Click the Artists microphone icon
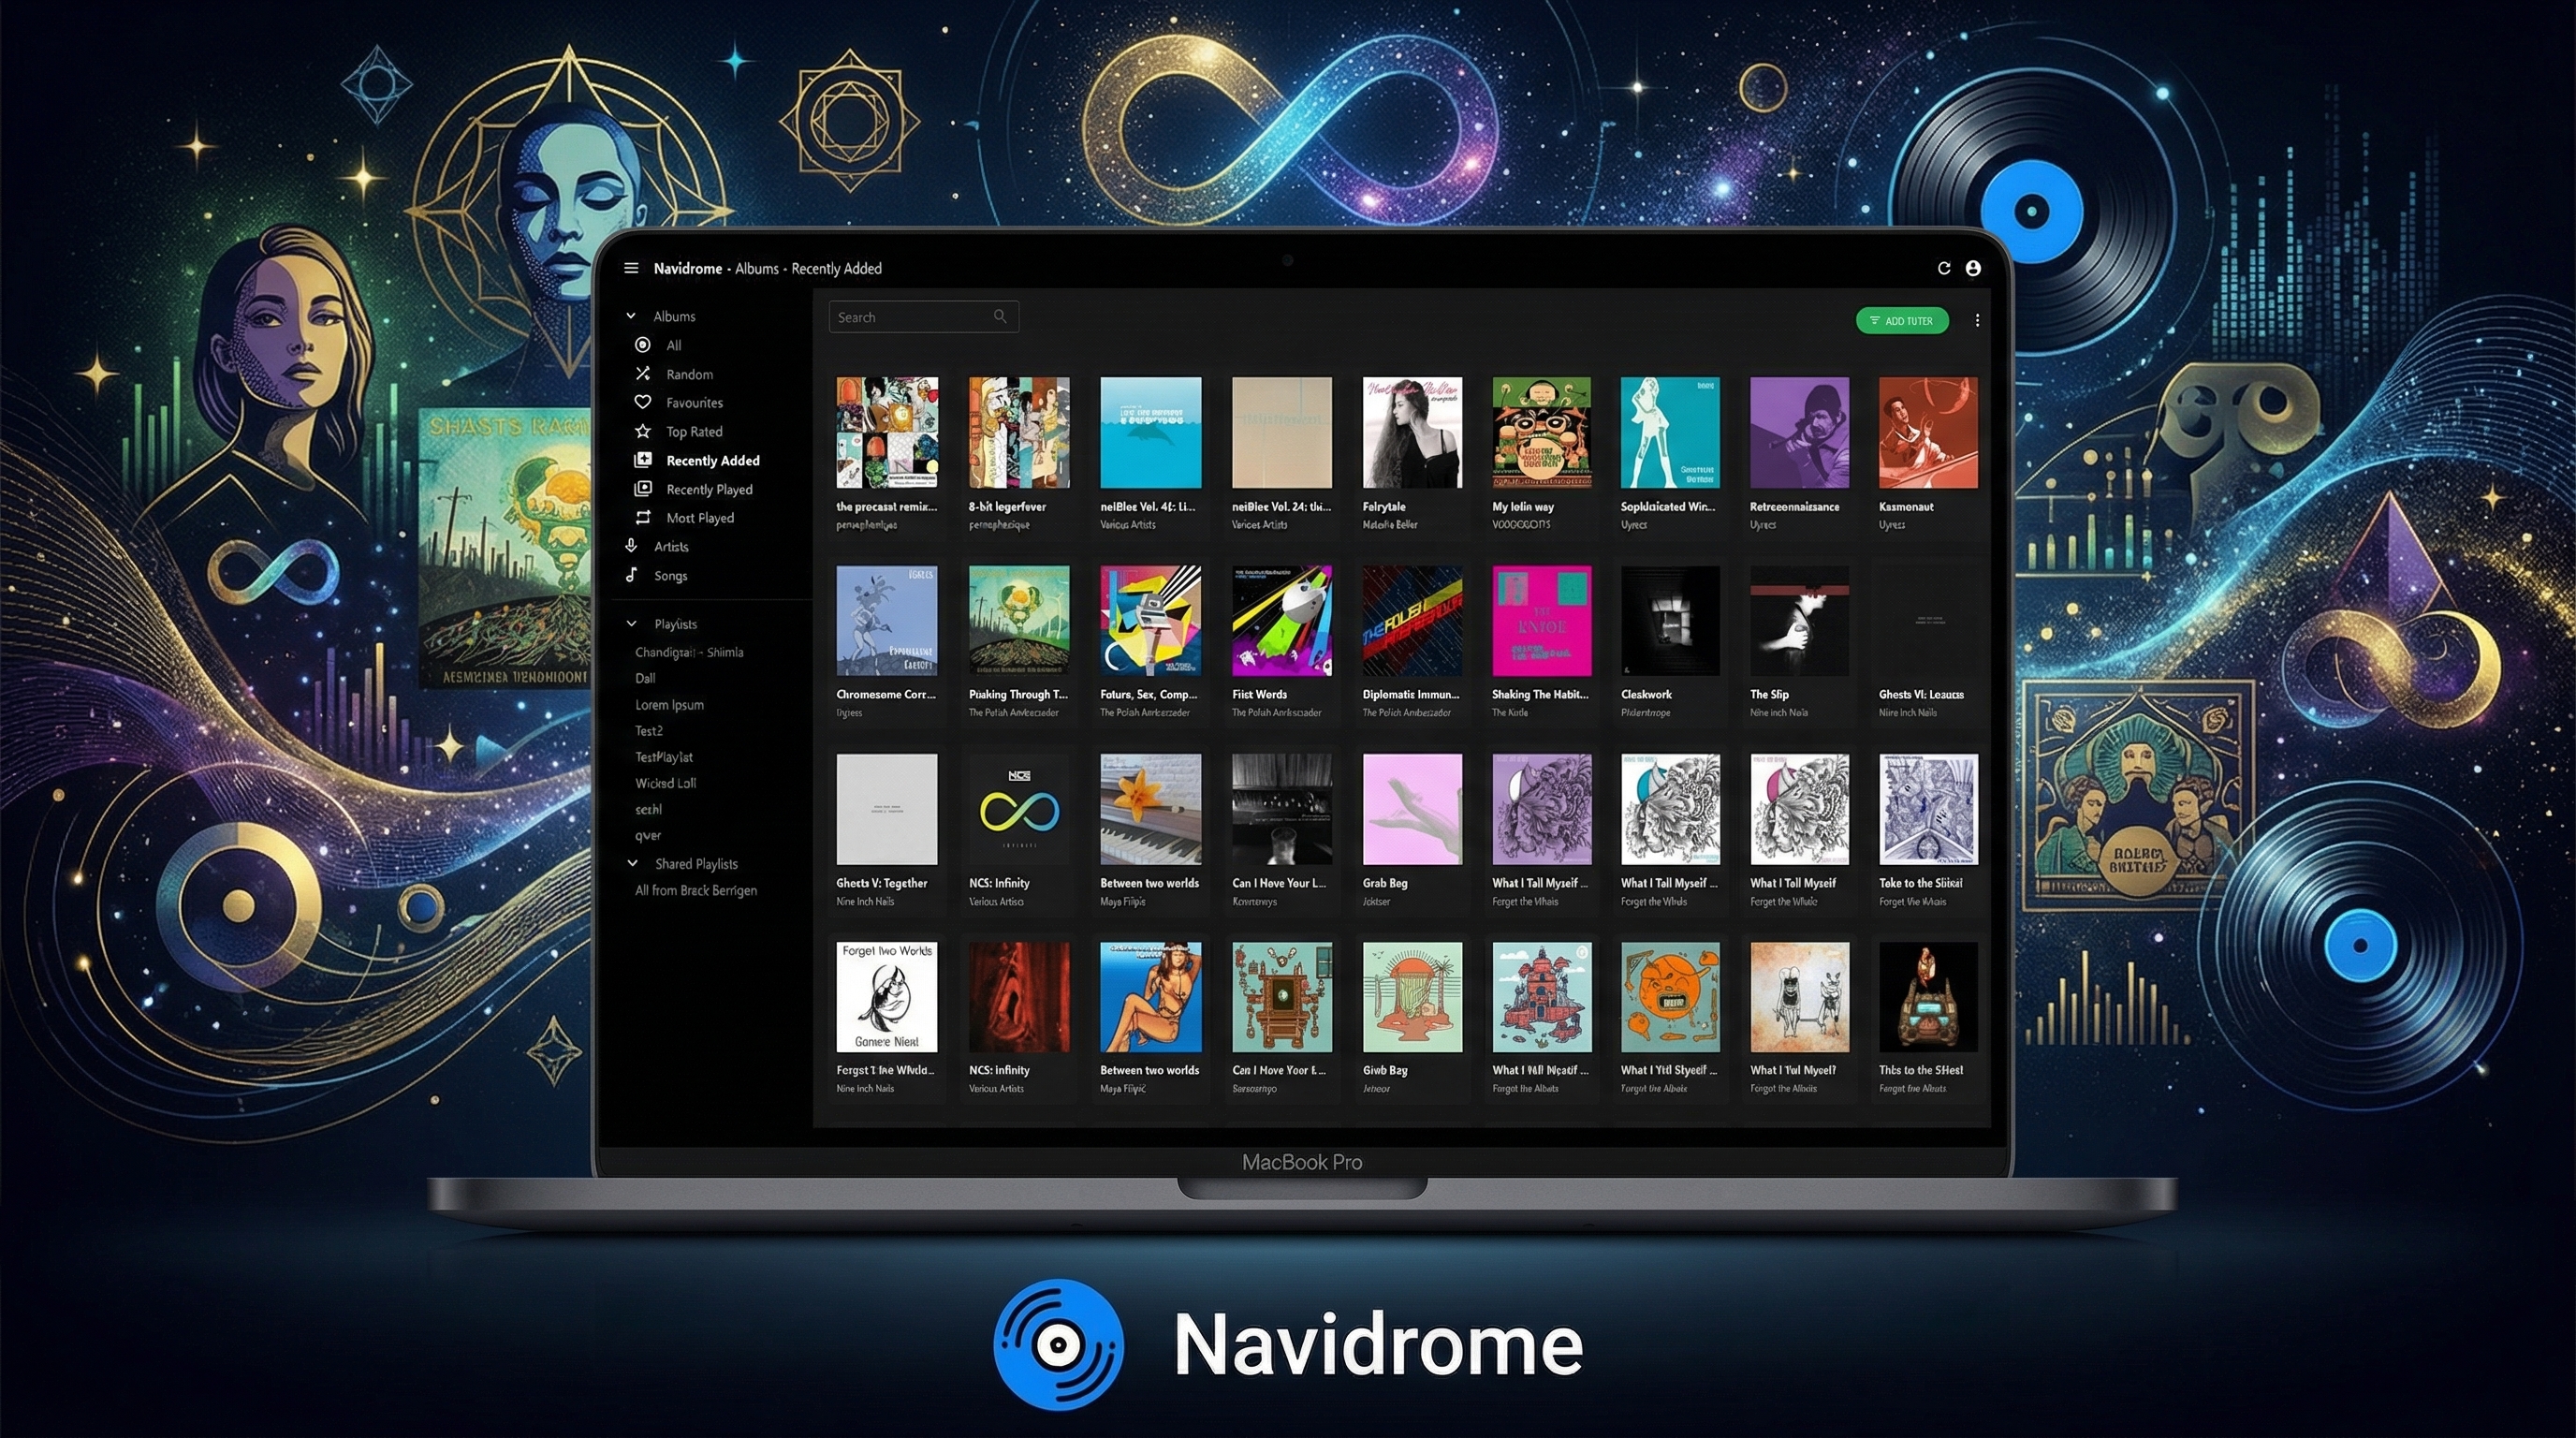2576x1438 pixels. [631, 546]
